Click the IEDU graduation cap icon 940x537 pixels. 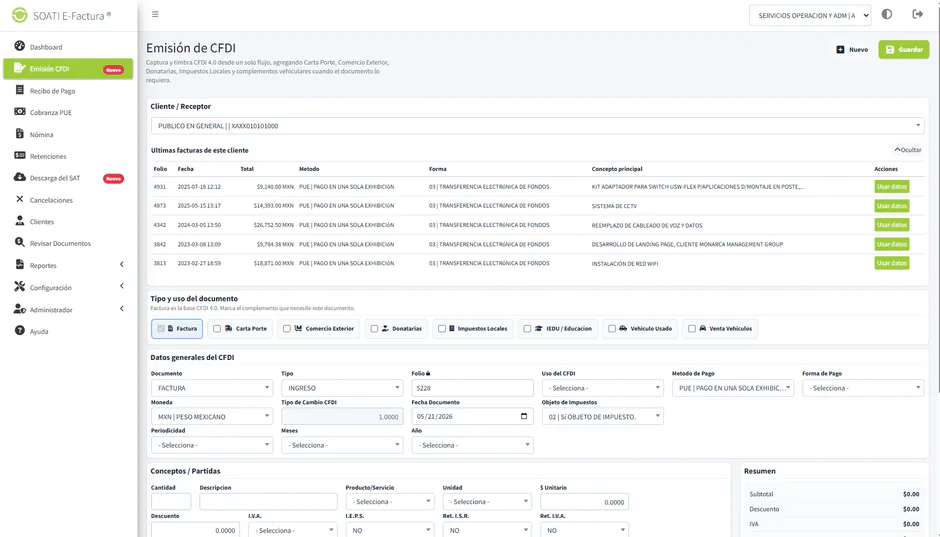click(x=538, y=328)
